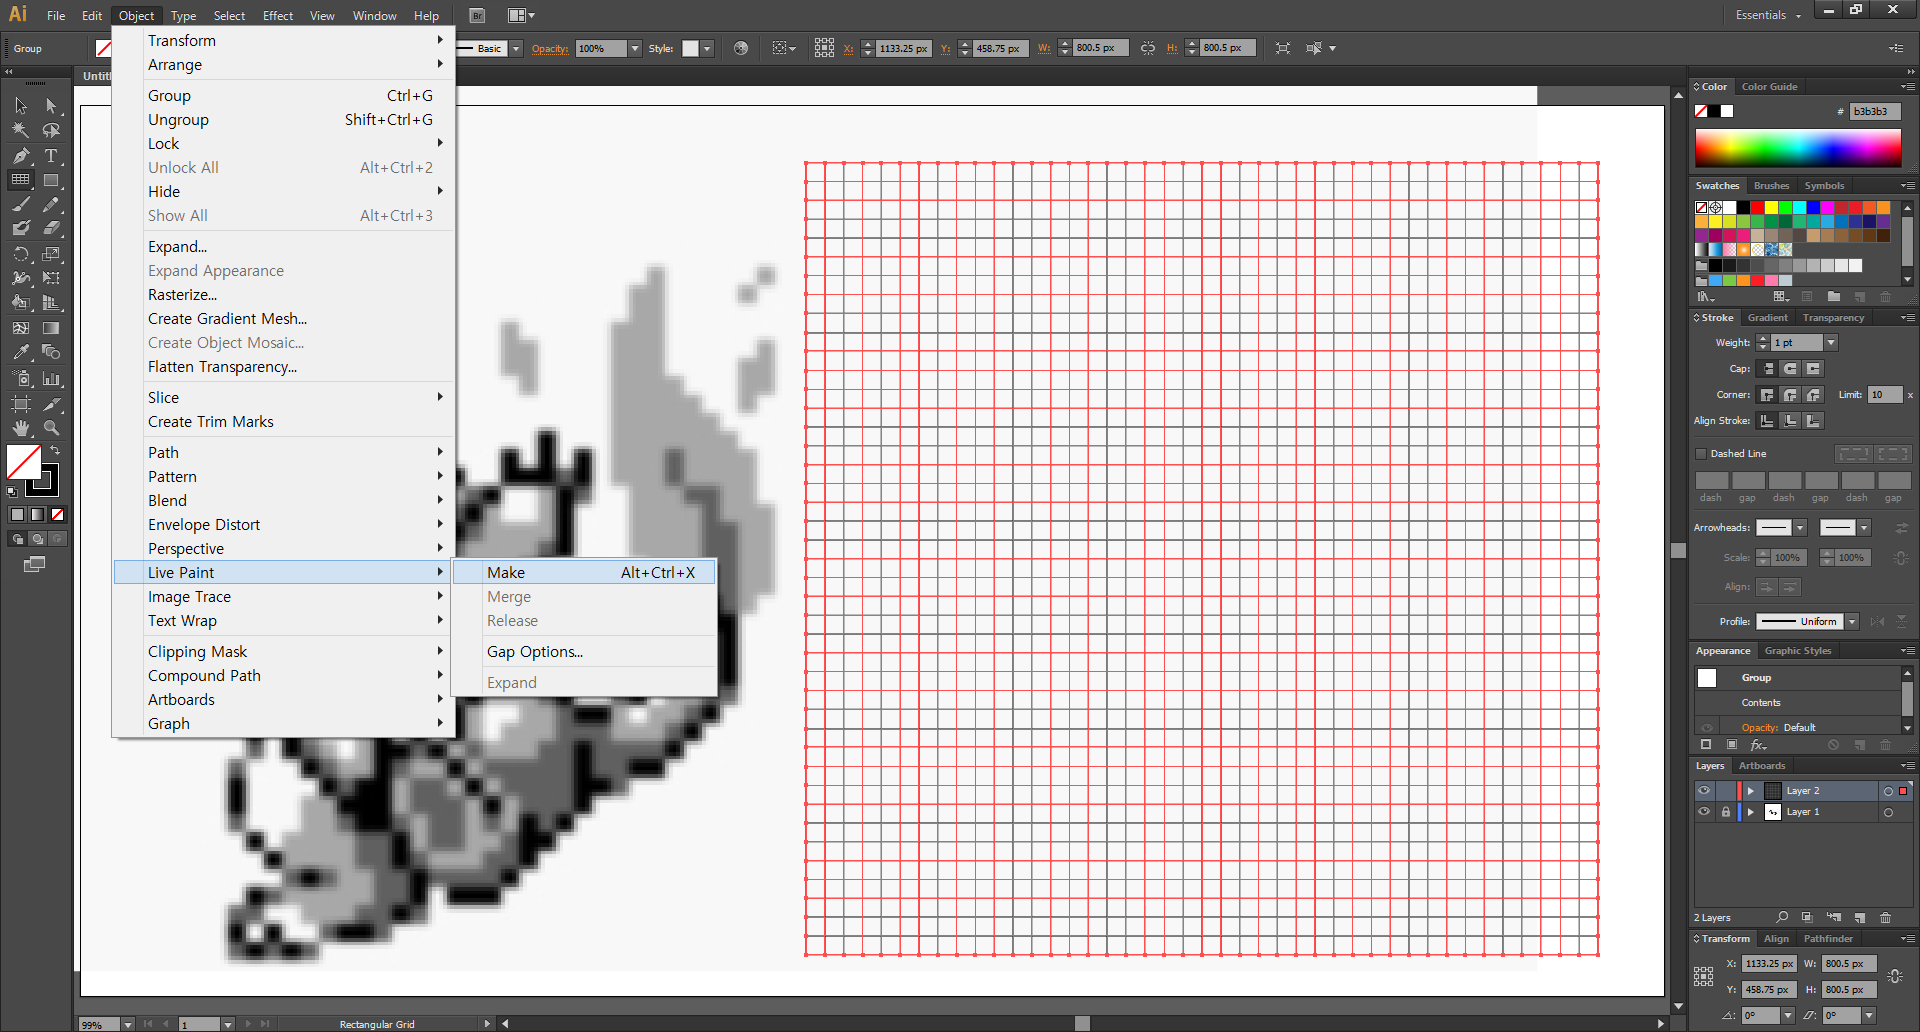
Task: Select the Zoom tool
Action: click(51, 427)
